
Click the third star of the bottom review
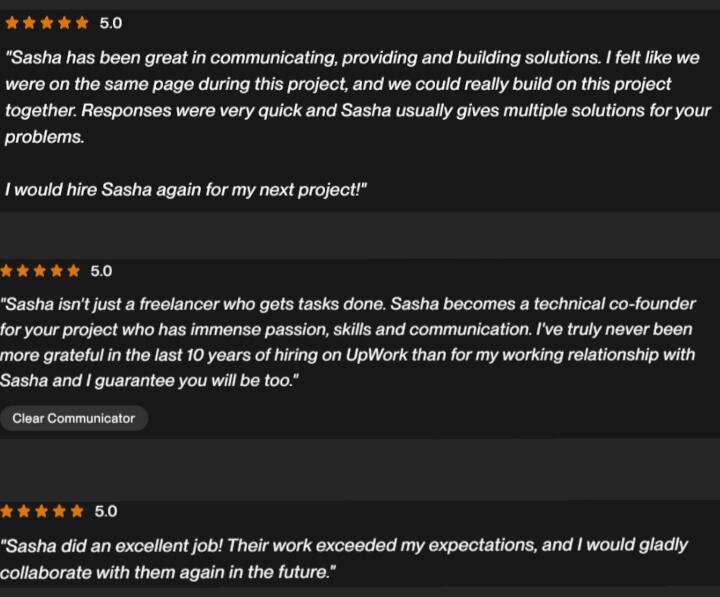[x=42, y=511]
